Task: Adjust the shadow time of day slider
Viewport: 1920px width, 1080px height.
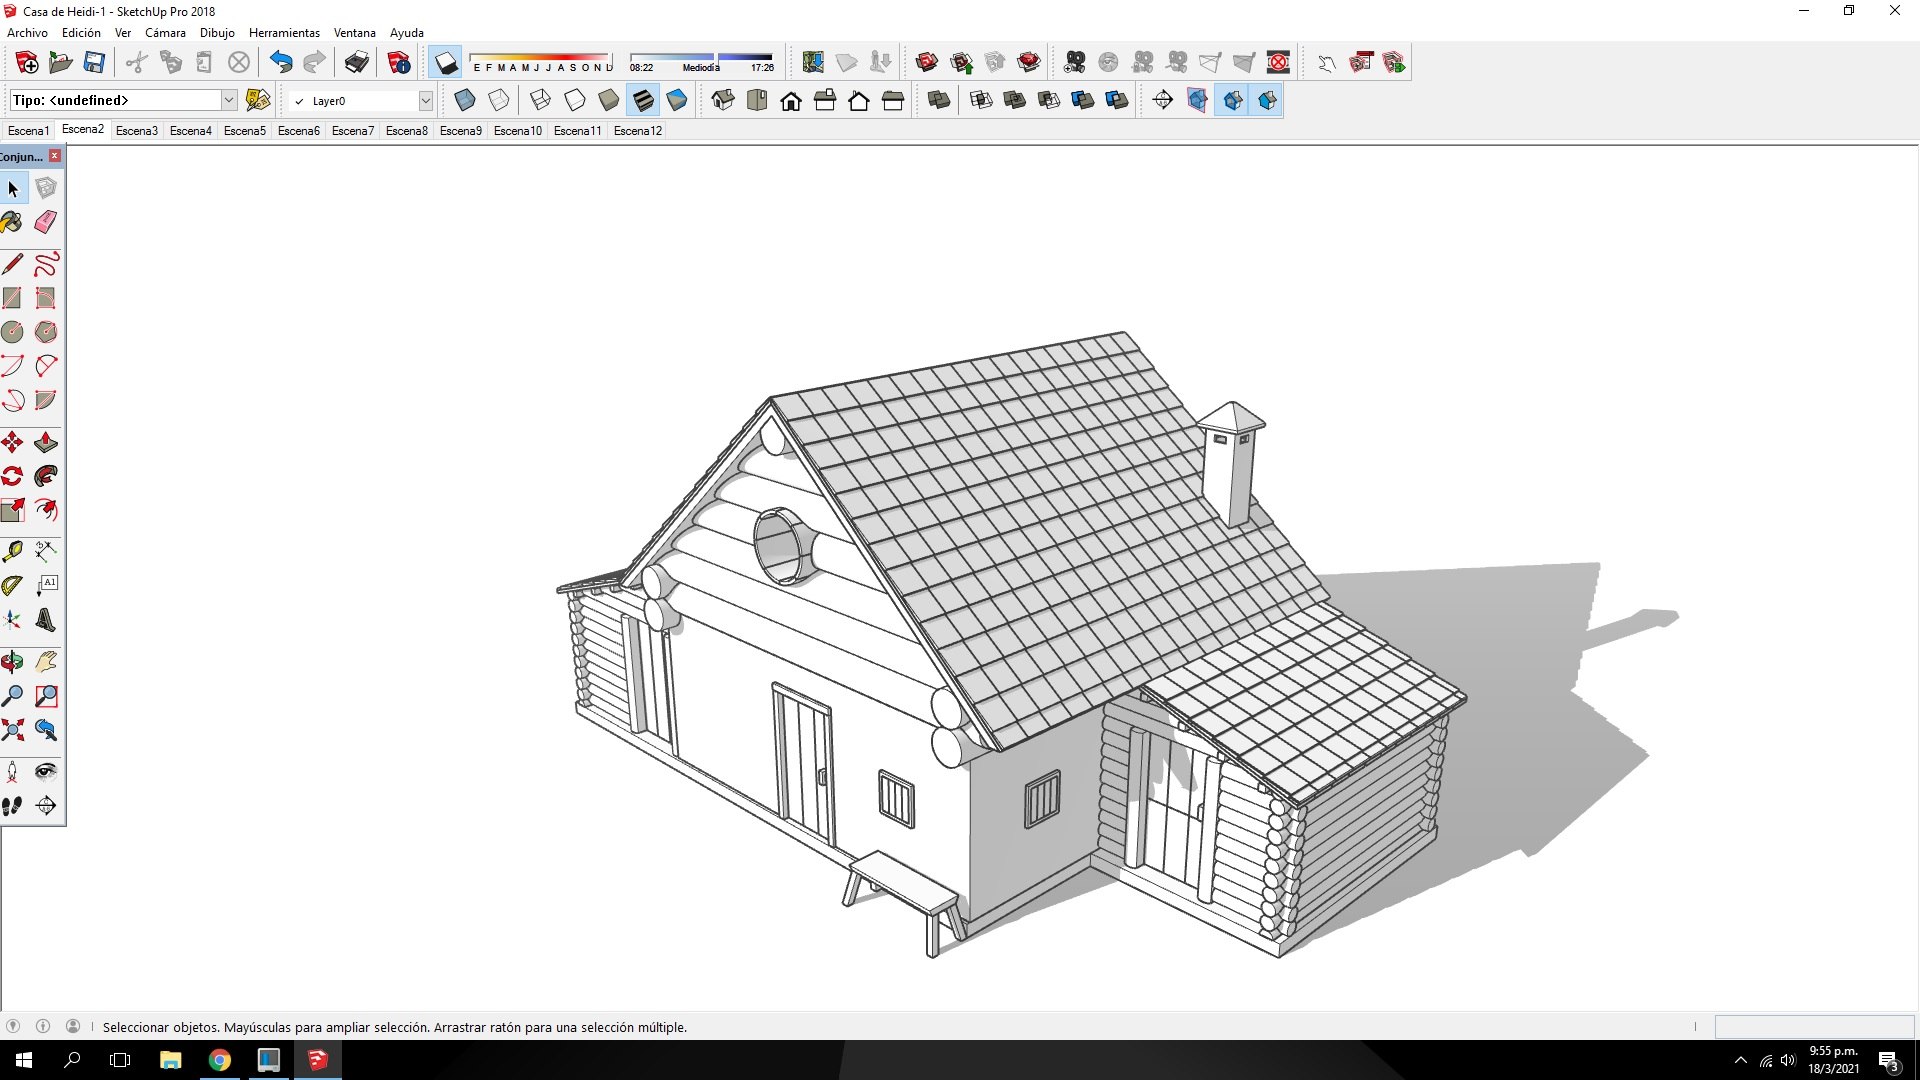Action: coord(701,62)
